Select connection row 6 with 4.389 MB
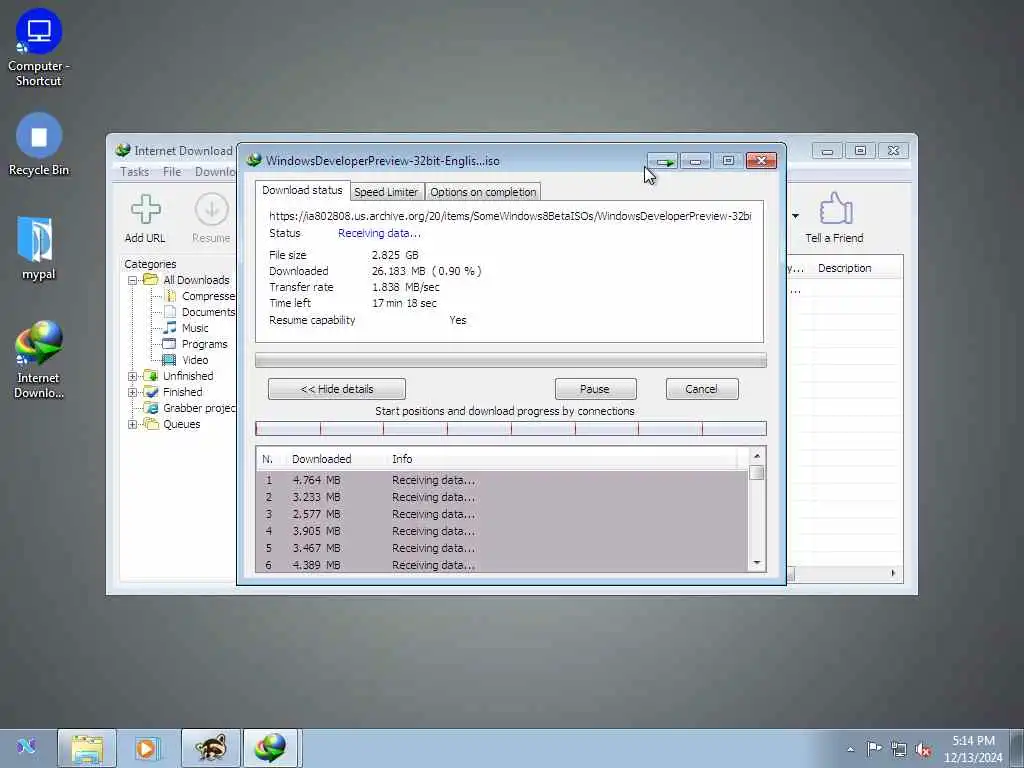 tap(502, 565)
